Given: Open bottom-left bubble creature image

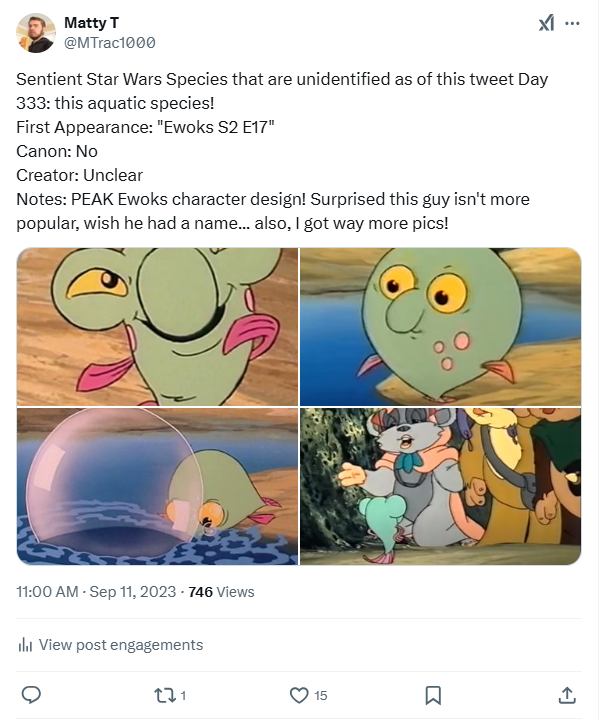Looking at the screenshot, I should [x=157, y=486].
